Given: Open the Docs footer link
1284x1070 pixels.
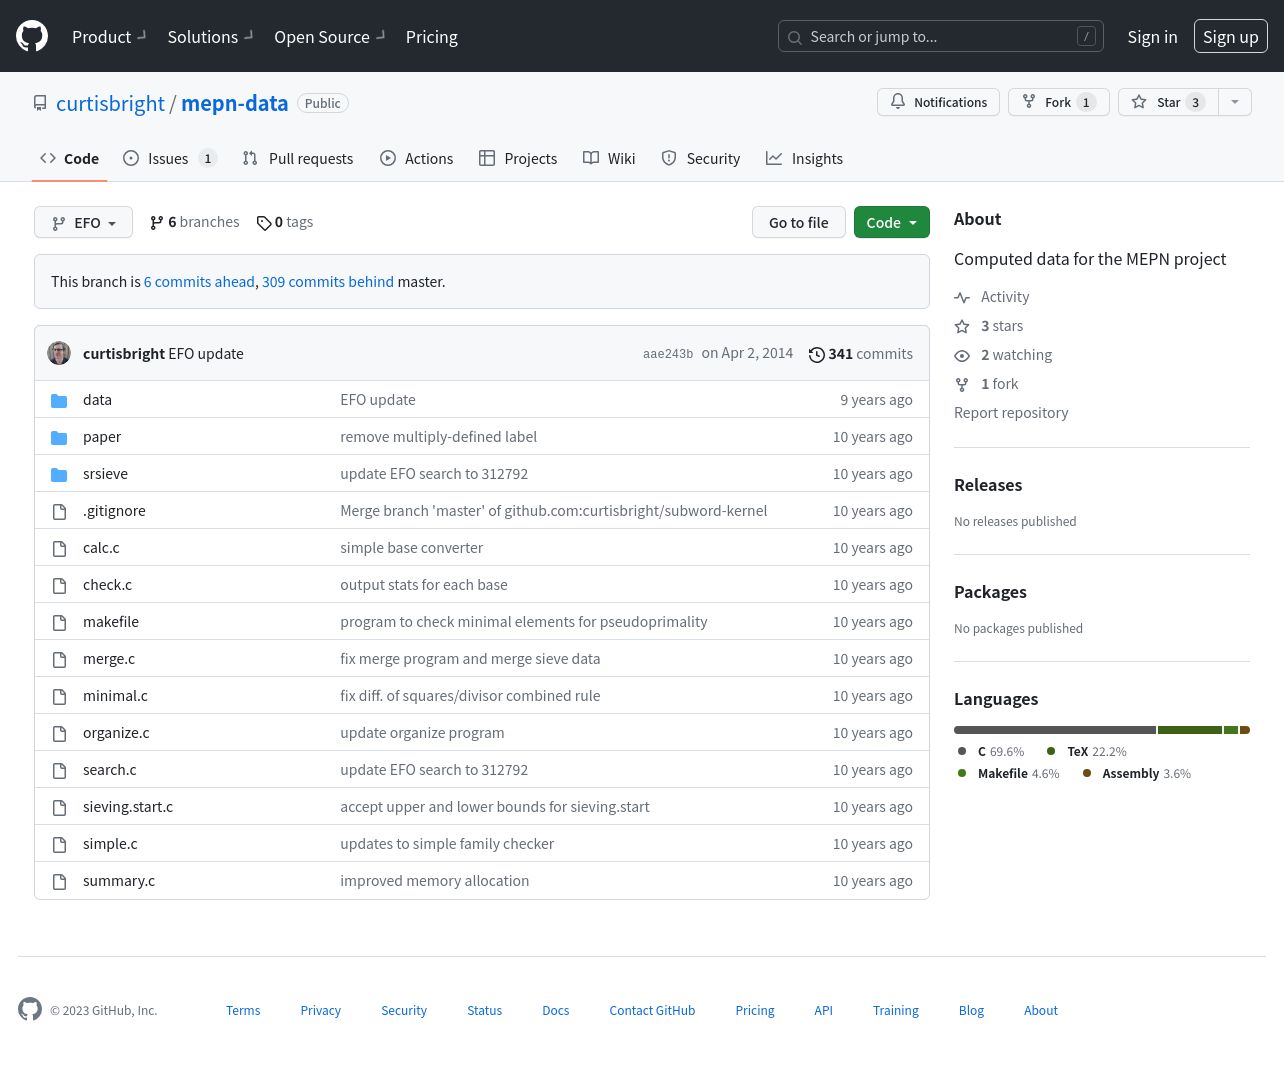Looking at the screenshot, I should point(555,1011).
